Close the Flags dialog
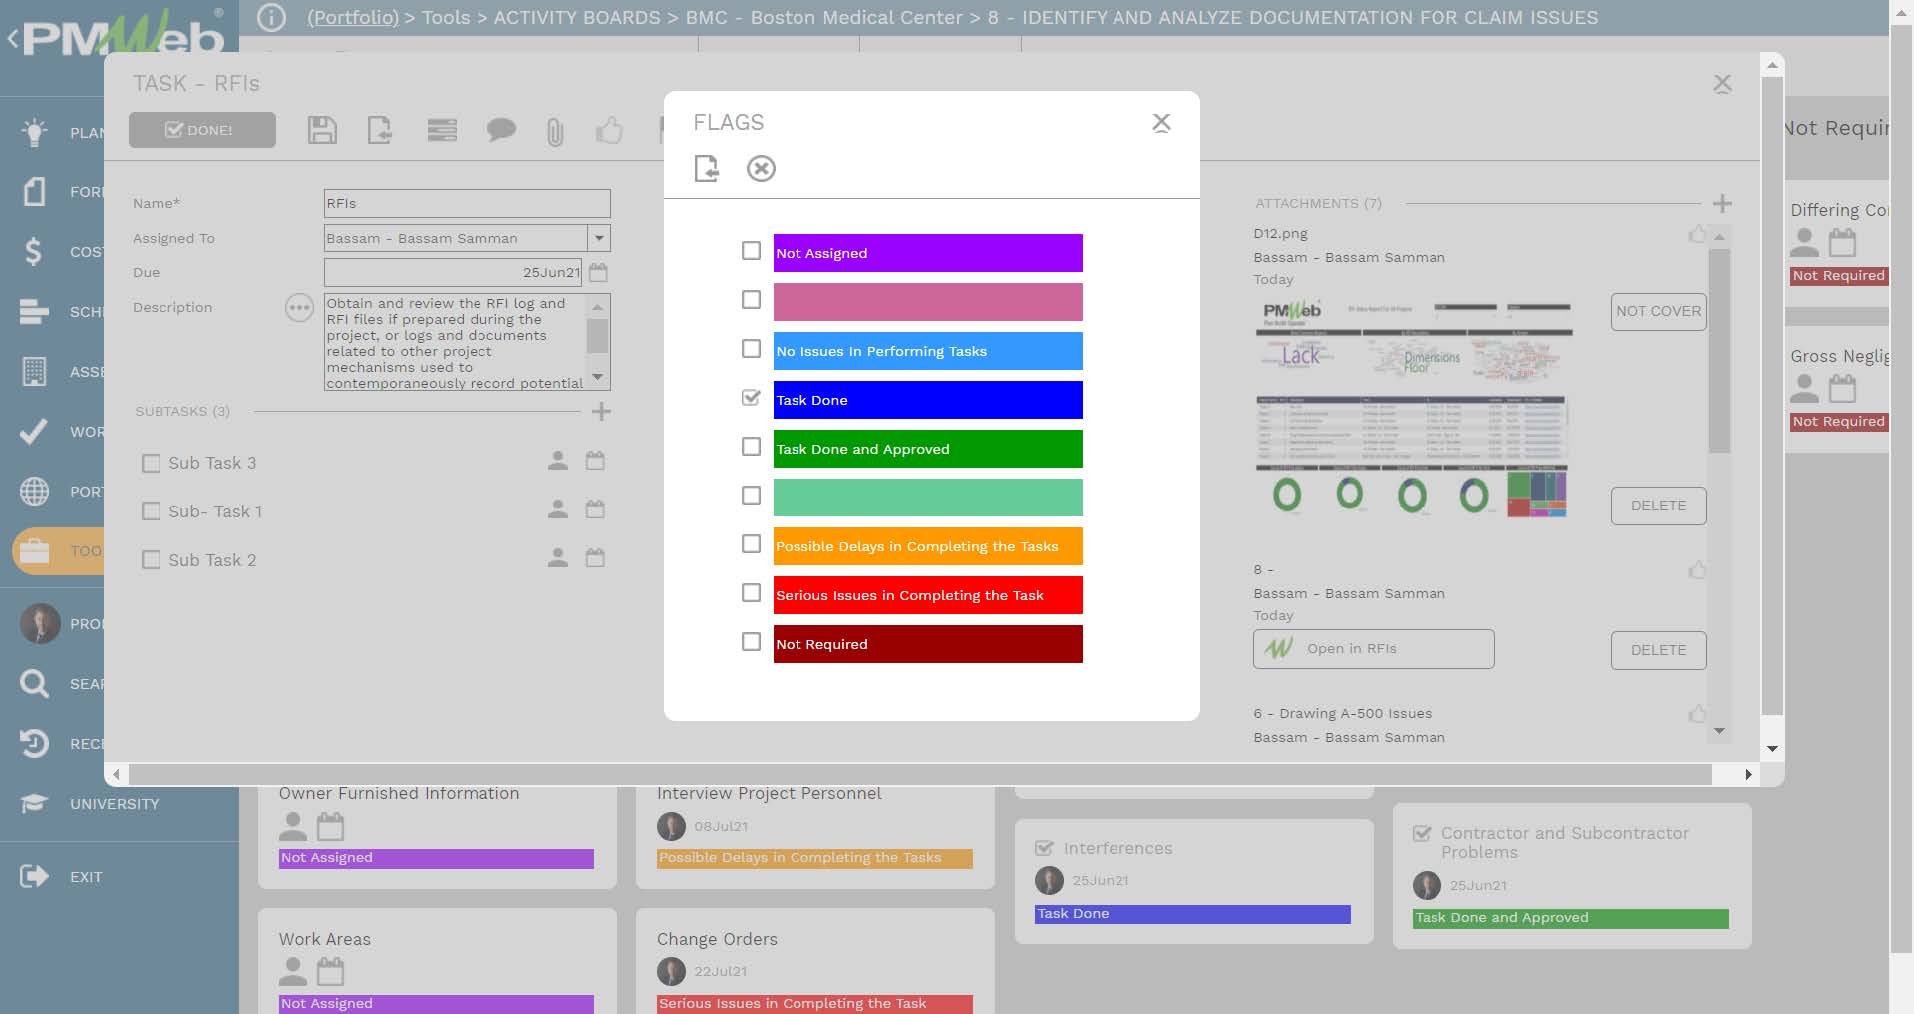 pos(1161,122)
